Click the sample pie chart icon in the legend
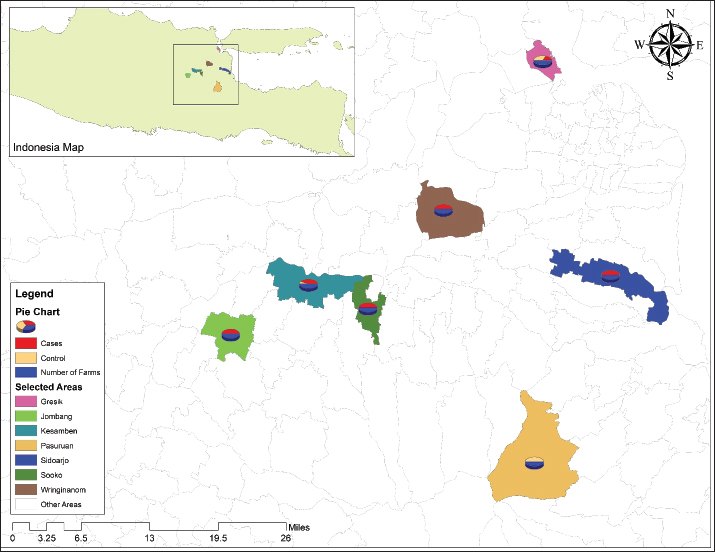This screenshot has height=552, width=715. click(26, 326)
